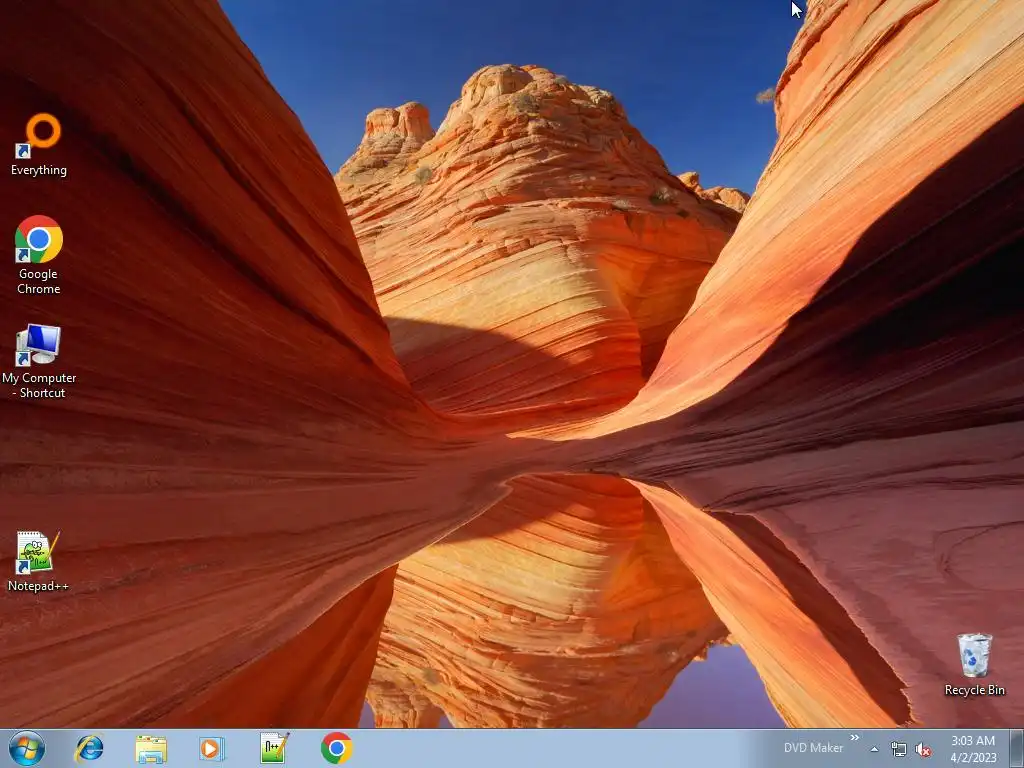Launch Internet Explorer from the taskbar
Viewport: 1024px width, 768px height.
click(x=89, y=748)
